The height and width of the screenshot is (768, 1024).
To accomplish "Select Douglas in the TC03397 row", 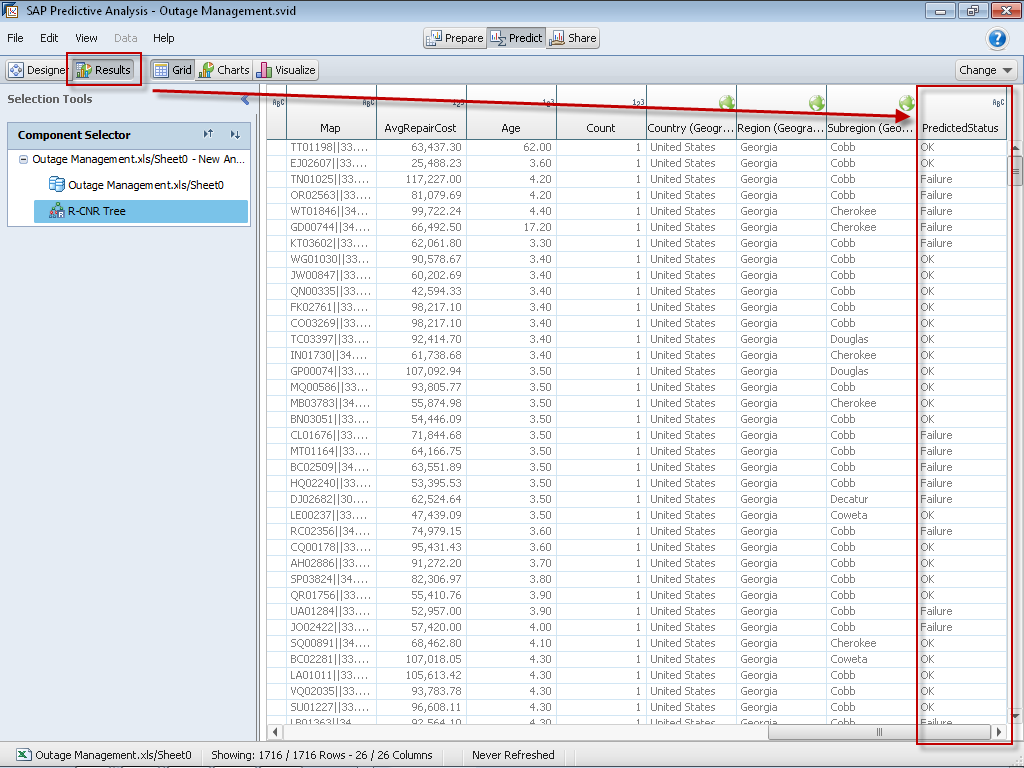I will pos(871,340).
